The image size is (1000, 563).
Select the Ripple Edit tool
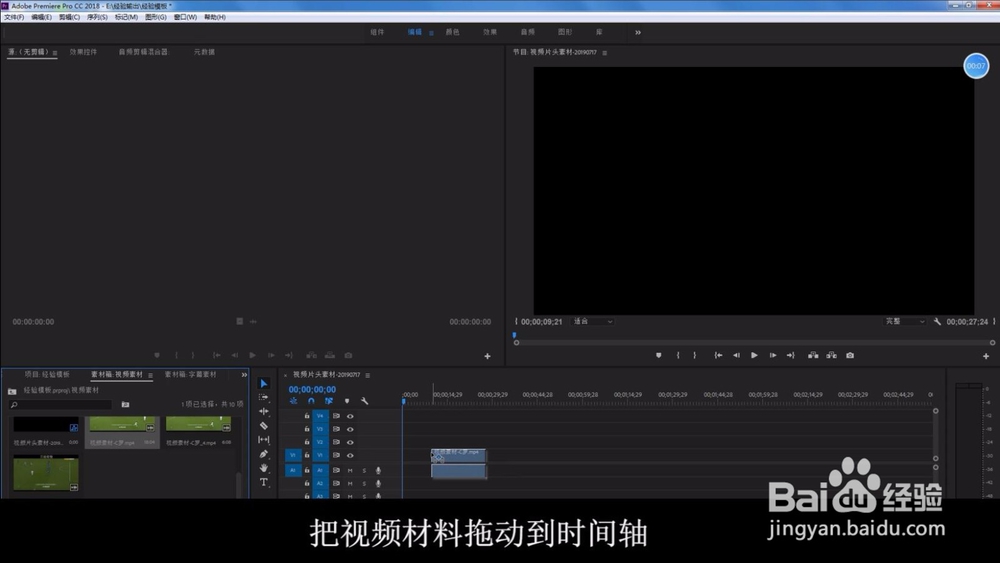point(263,411)
